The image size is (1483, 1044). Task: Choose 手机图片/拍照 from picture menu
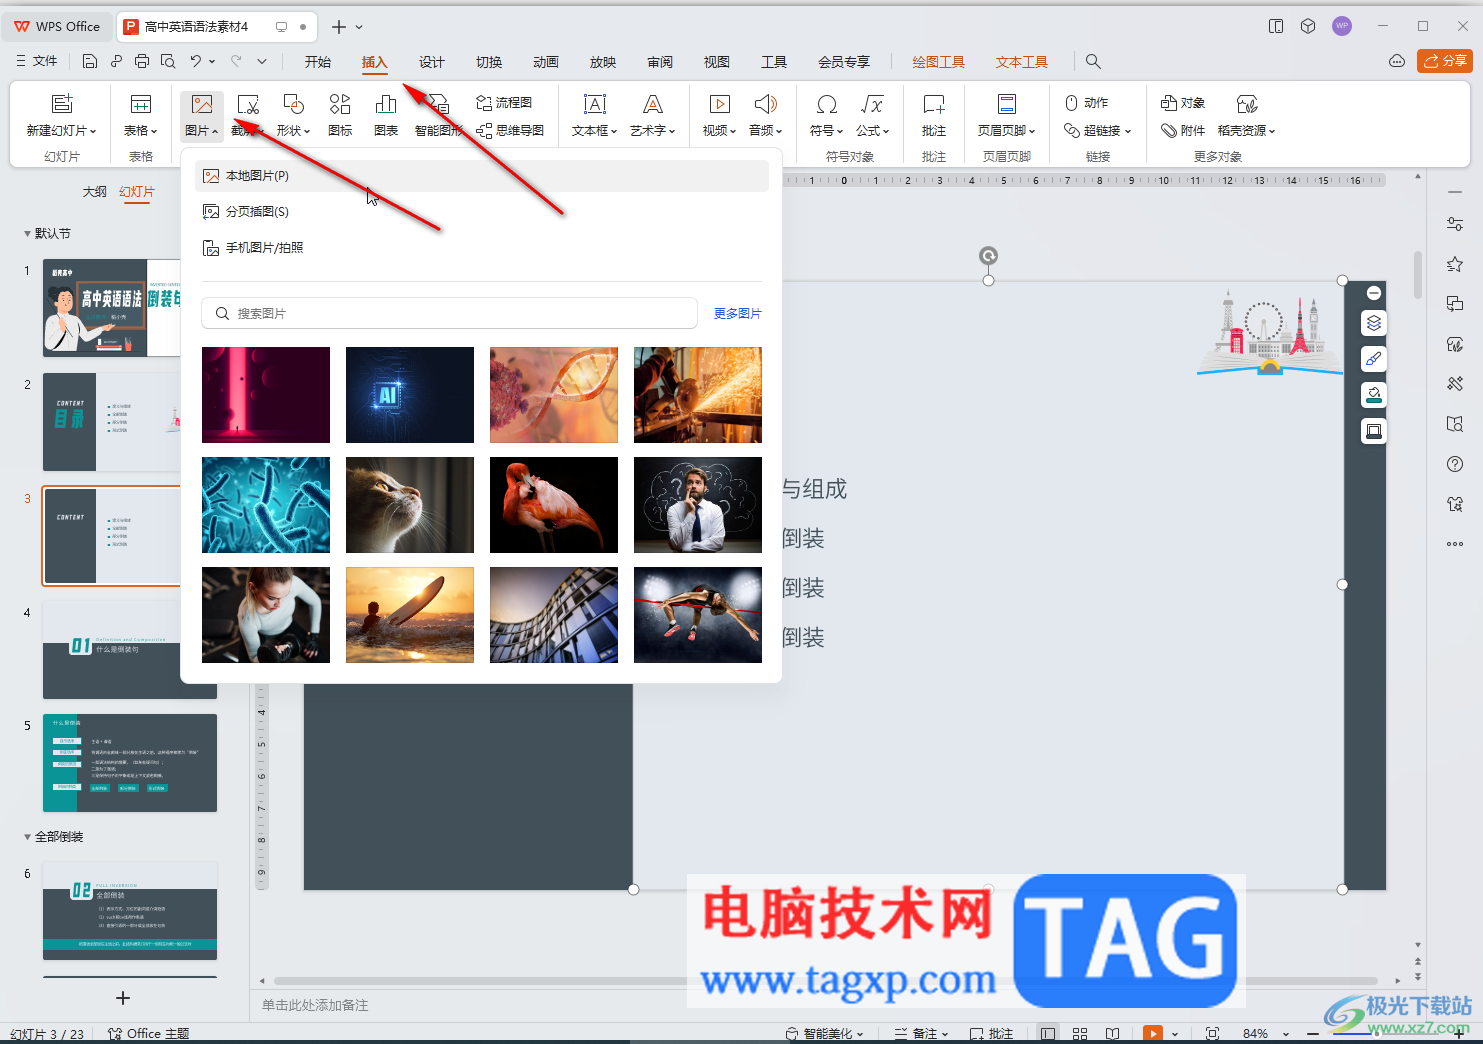point(482,248)
